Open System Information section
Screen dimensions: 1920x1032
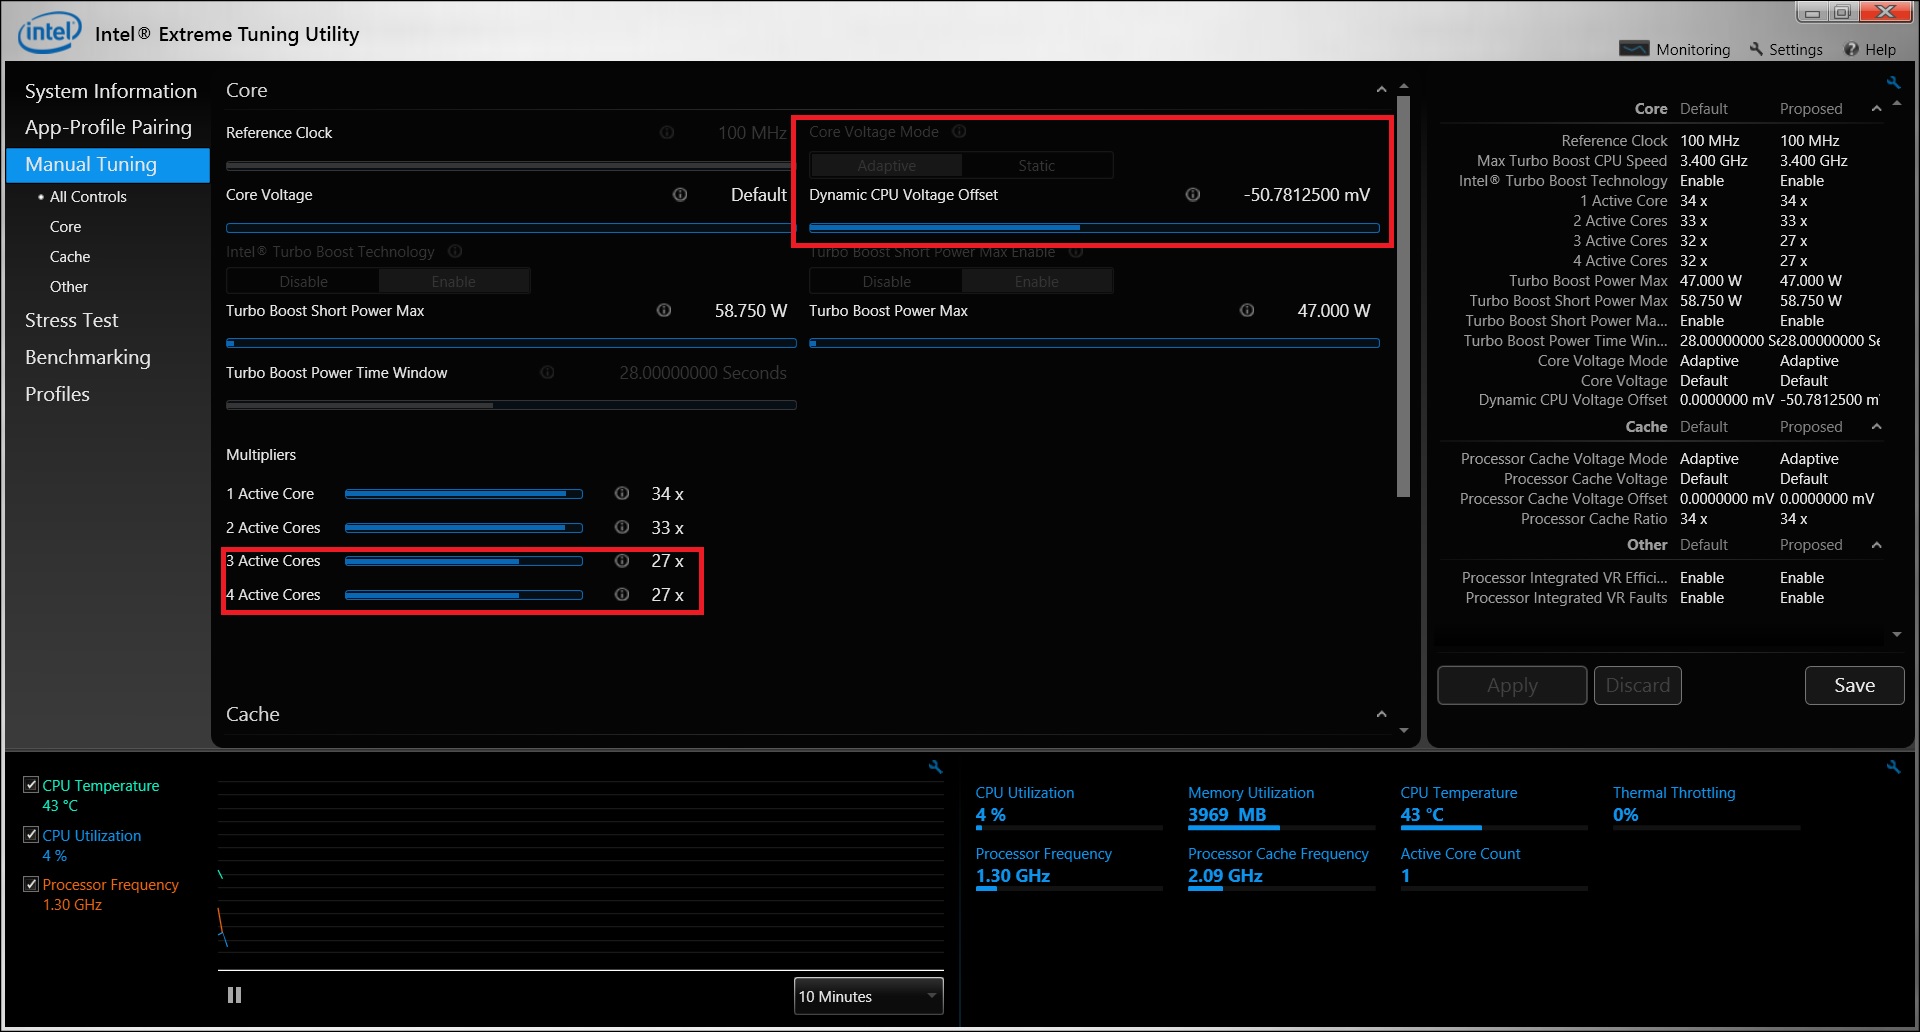(x=110, y=91)
